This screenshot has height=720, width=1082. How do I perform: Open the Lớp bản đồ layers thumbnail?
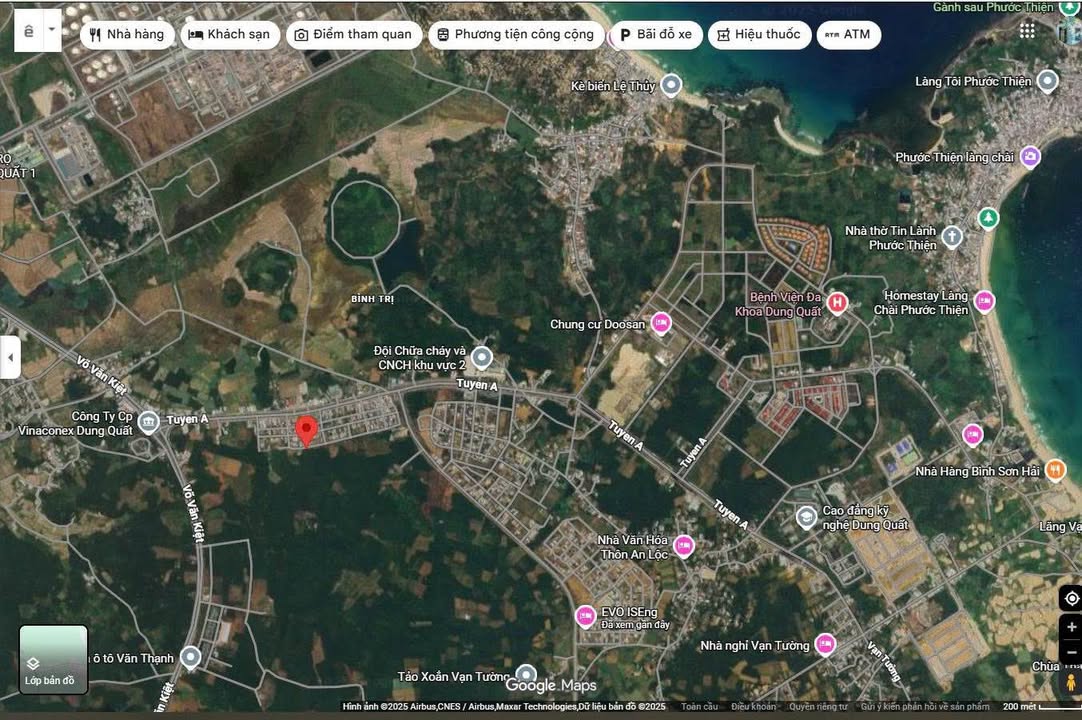click(54, 659)
